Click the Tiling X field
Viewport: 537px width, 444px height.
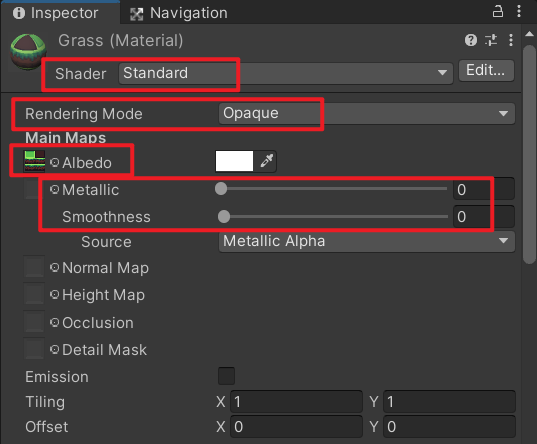coord(296,402)
